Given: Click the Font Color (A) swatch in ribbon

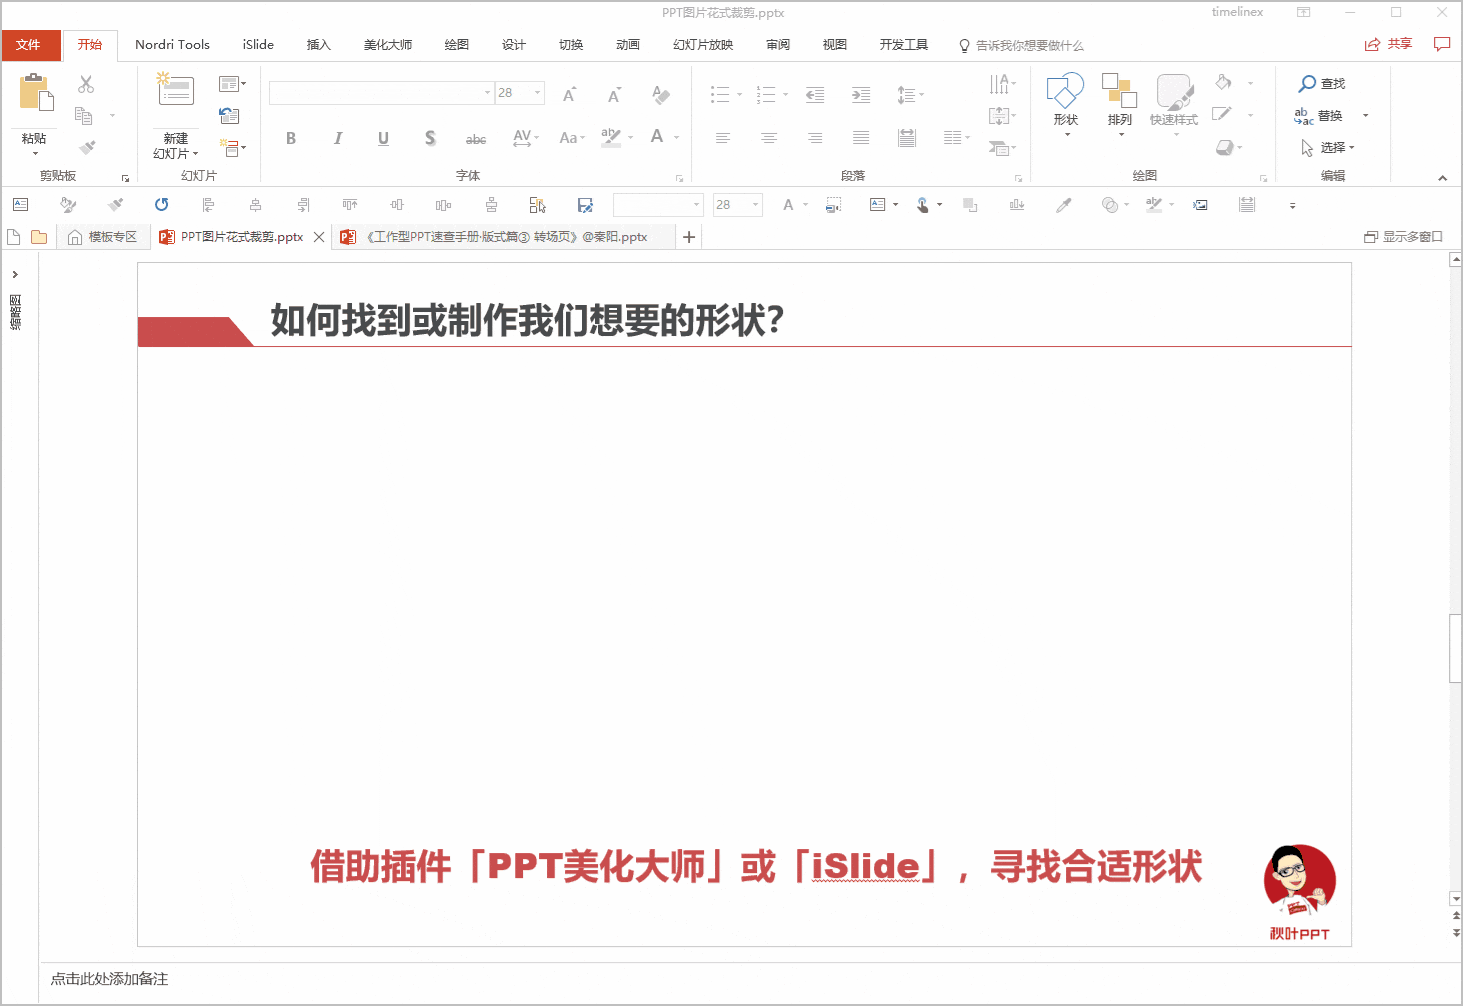Looking at the screenshot, I should [x=657, y=137].
